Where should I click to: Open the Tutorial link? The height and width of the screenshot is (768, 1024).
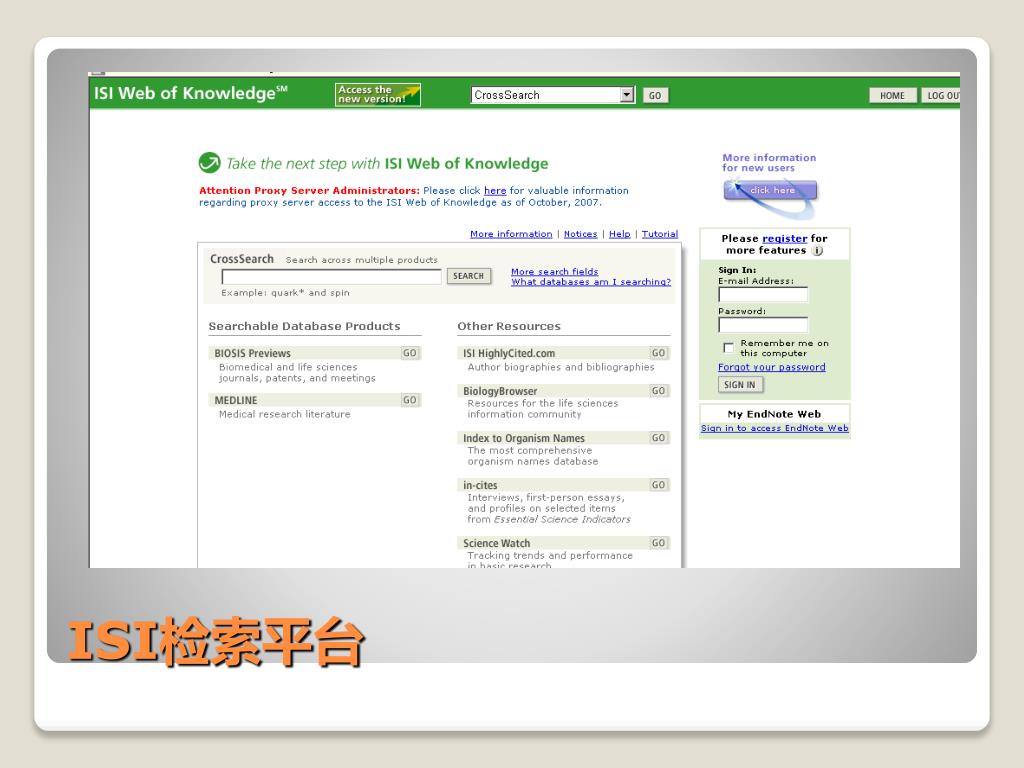pos(660,234)
